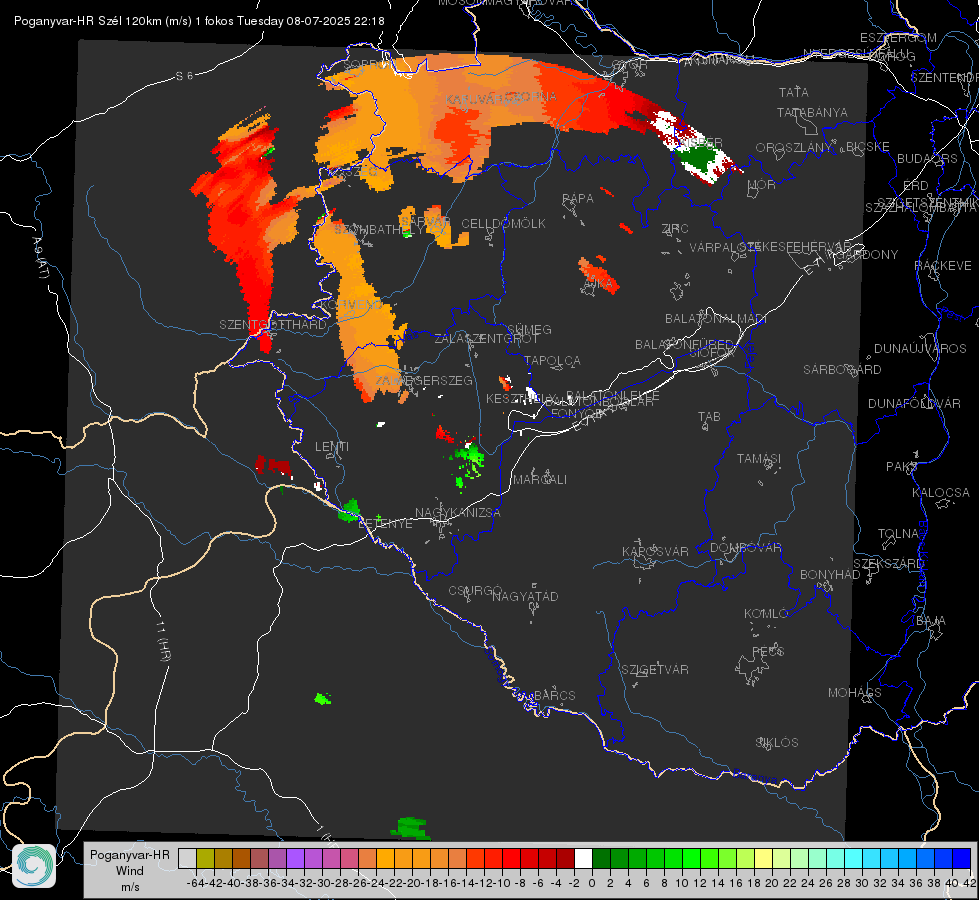This screenshot has width=979, height=900.
Task: Click the word Wind in the legend
Action: [x=130, y=871]
